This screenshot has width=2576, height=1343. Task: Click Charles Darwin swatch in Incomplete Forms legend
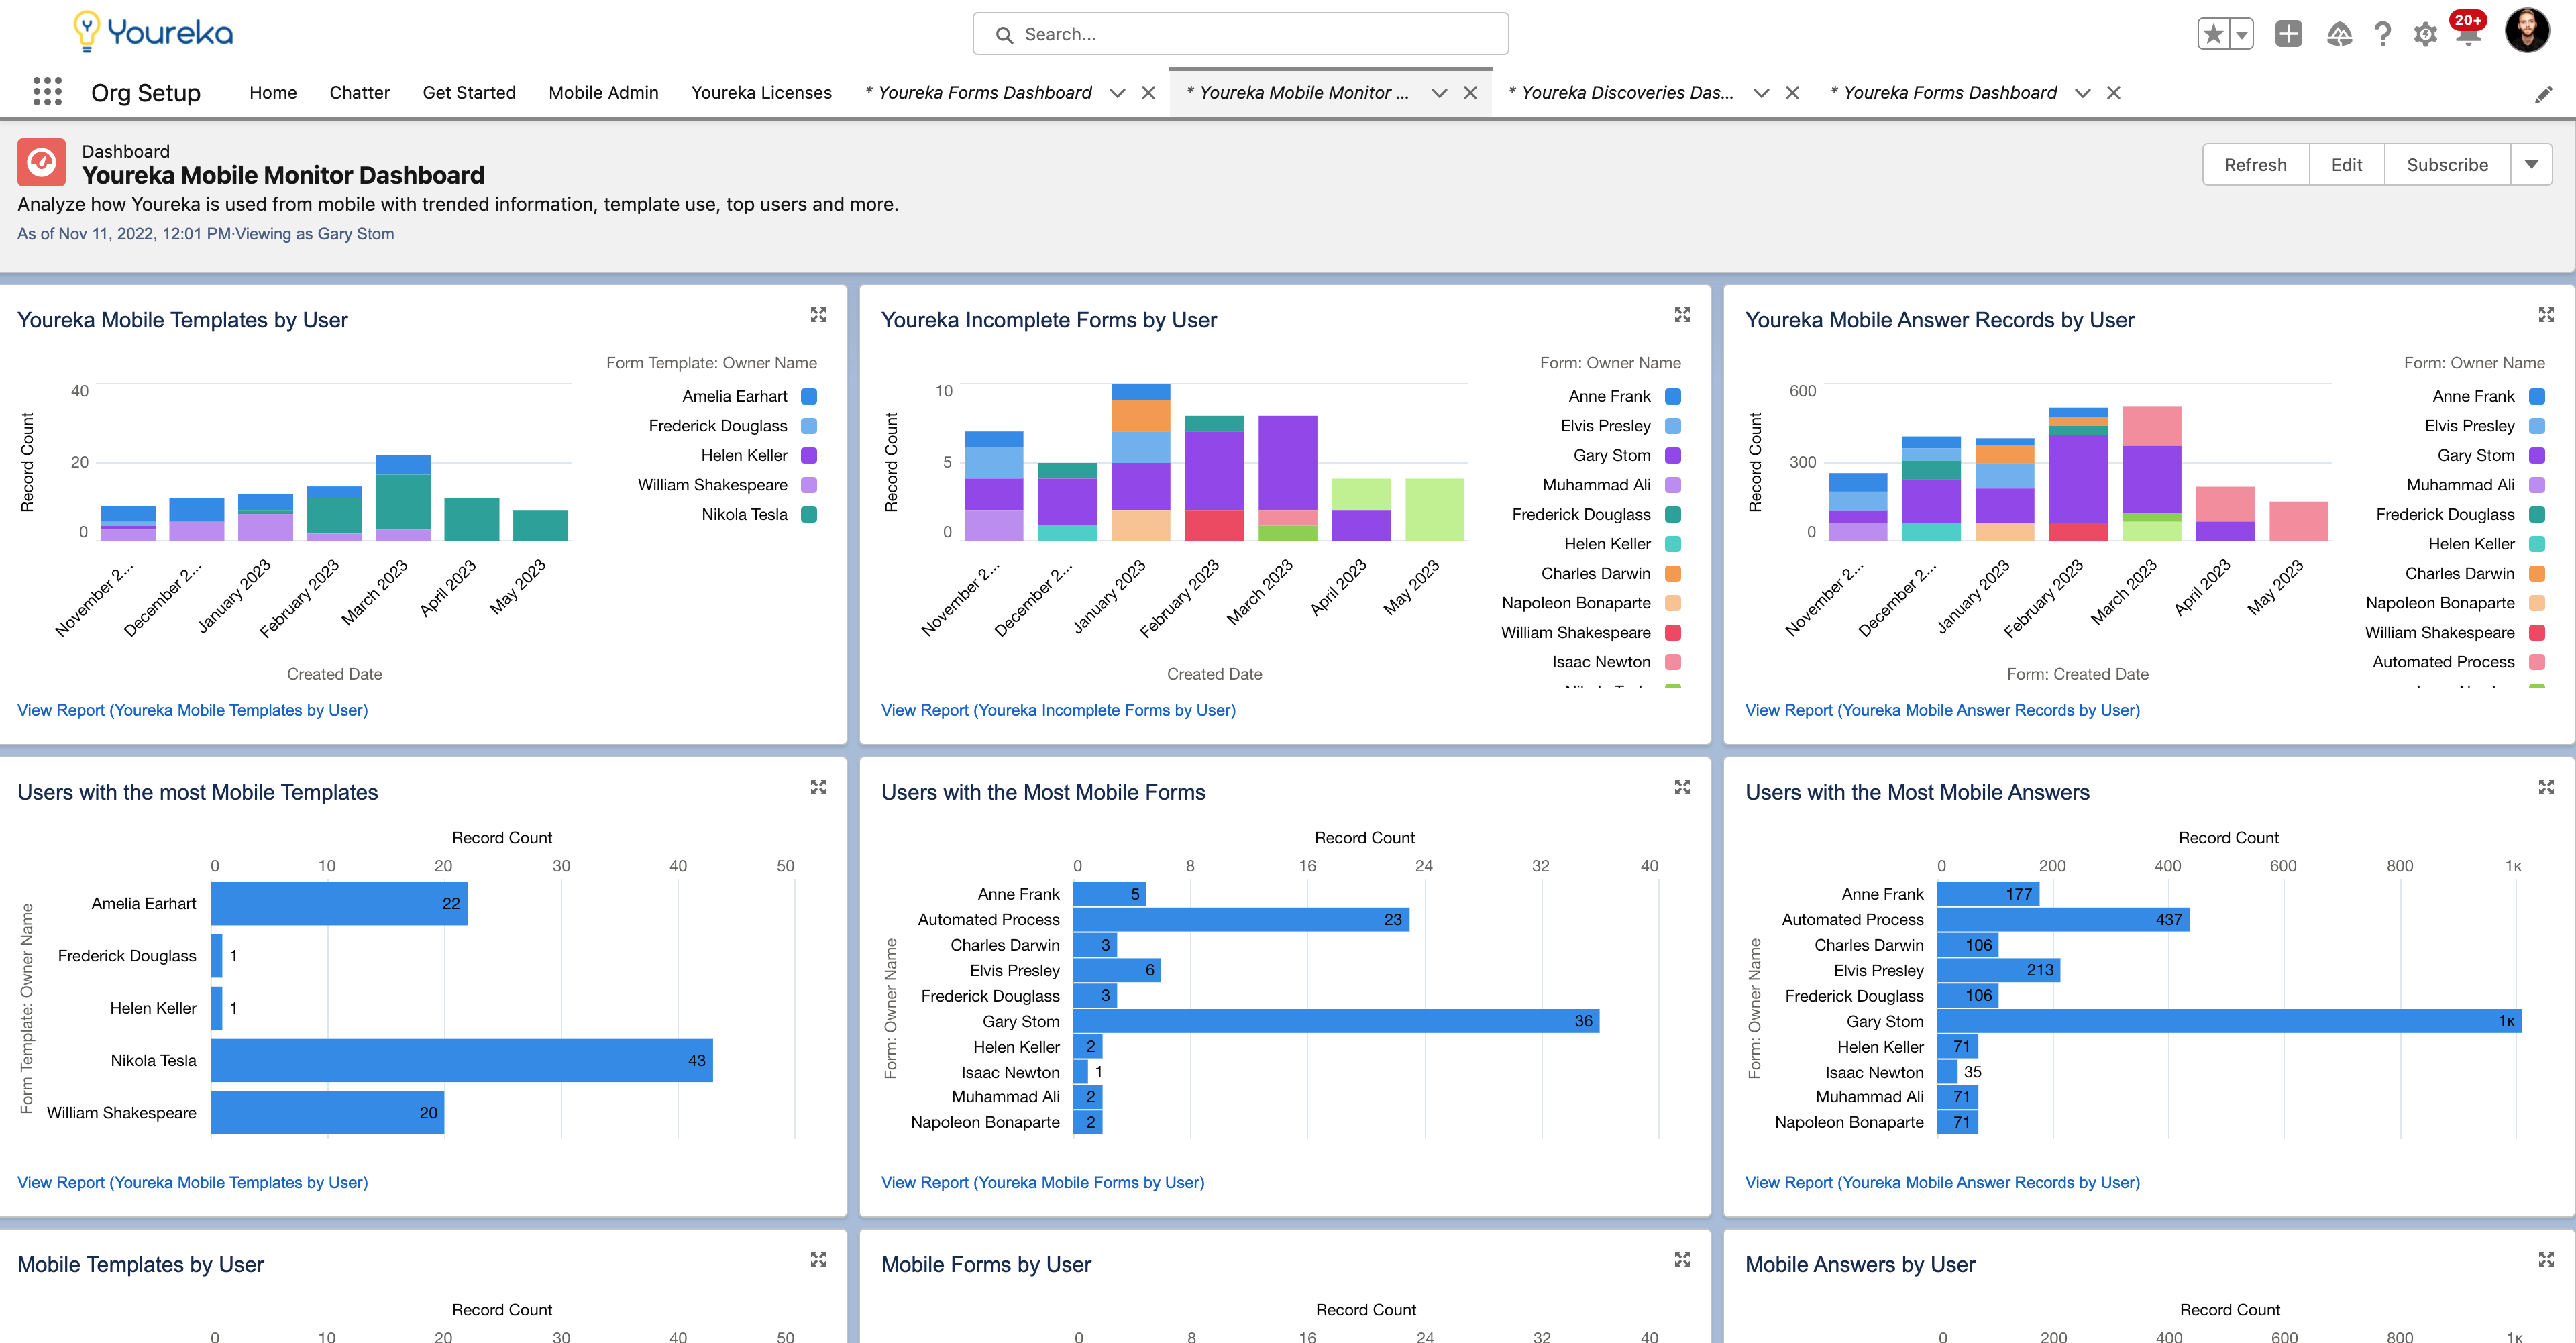pos(1673,574)
